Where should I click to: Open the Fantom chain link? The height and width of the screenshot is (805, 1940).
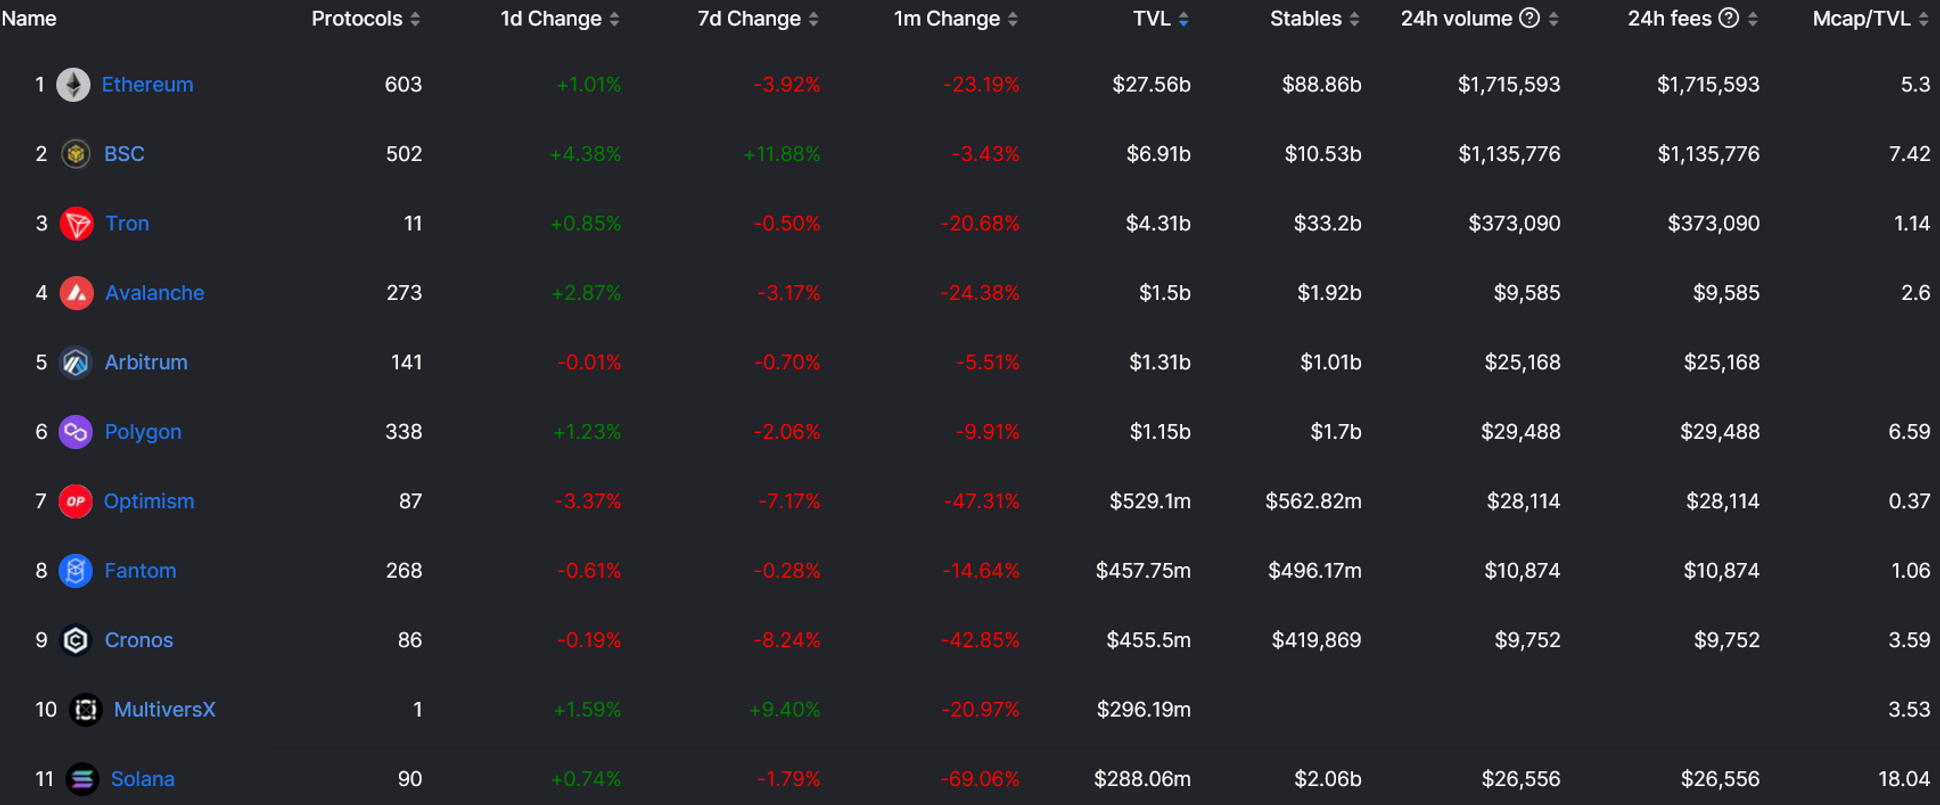[x=140, y=571]
